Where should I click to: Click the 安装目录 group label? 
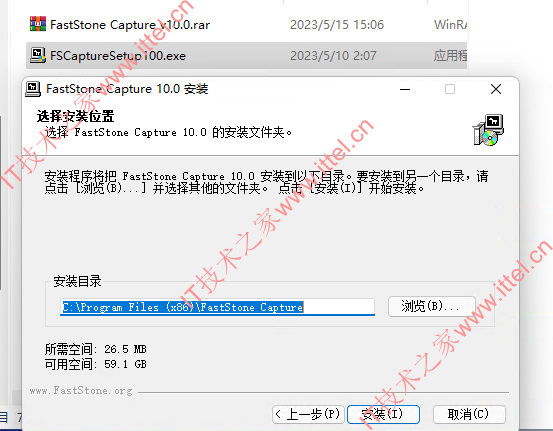(x=77, y=281)
